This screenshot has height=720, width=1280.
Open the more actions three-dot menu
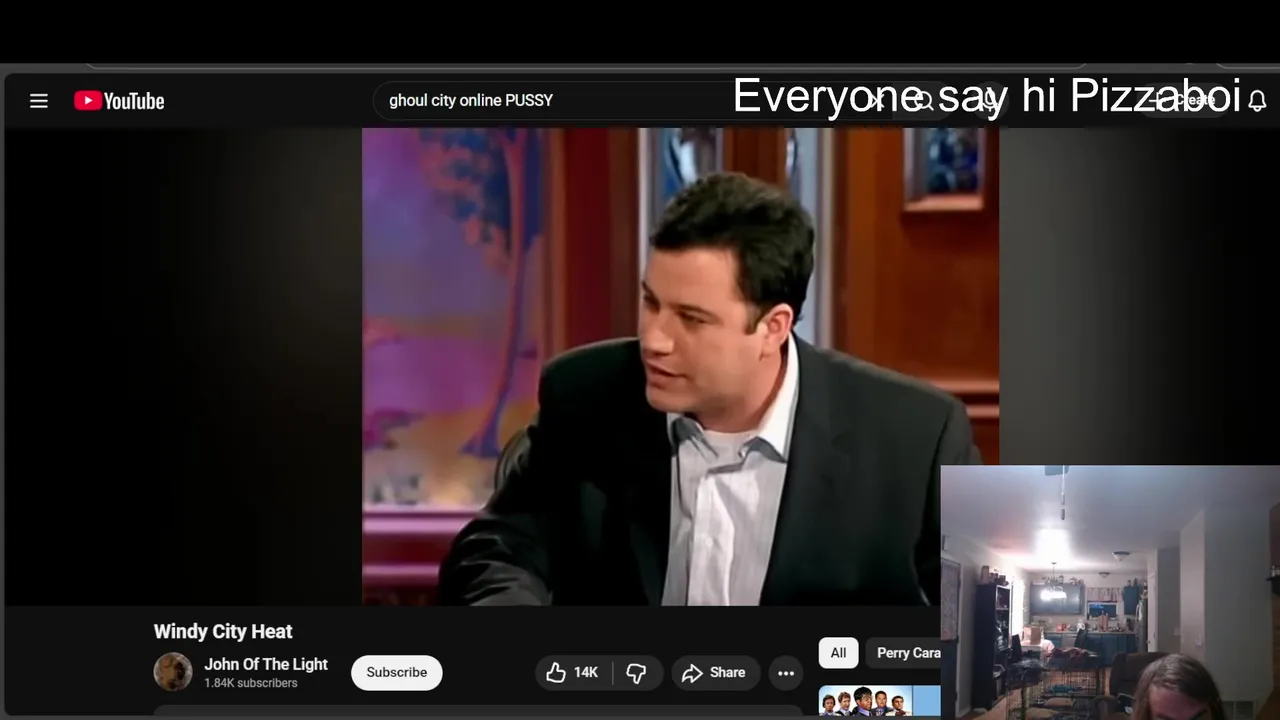[786, 673]
